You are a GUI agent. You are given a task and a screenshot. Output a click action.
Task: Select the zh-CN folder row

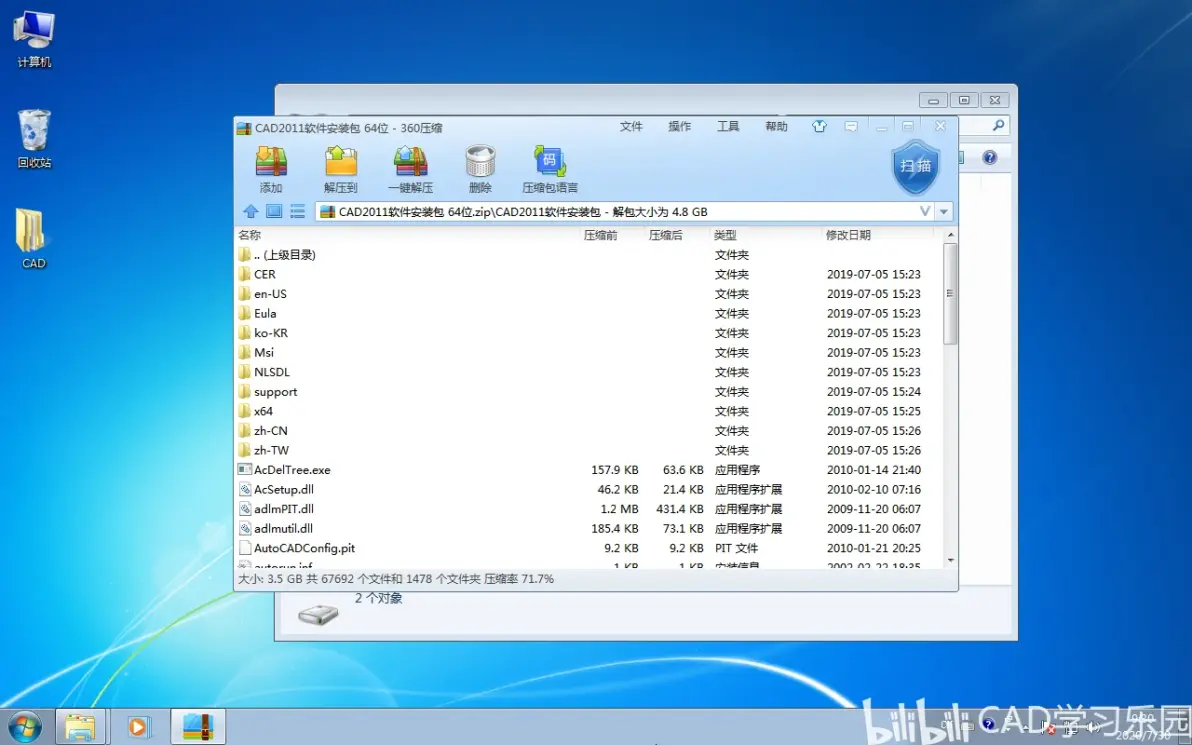point(588,431)
